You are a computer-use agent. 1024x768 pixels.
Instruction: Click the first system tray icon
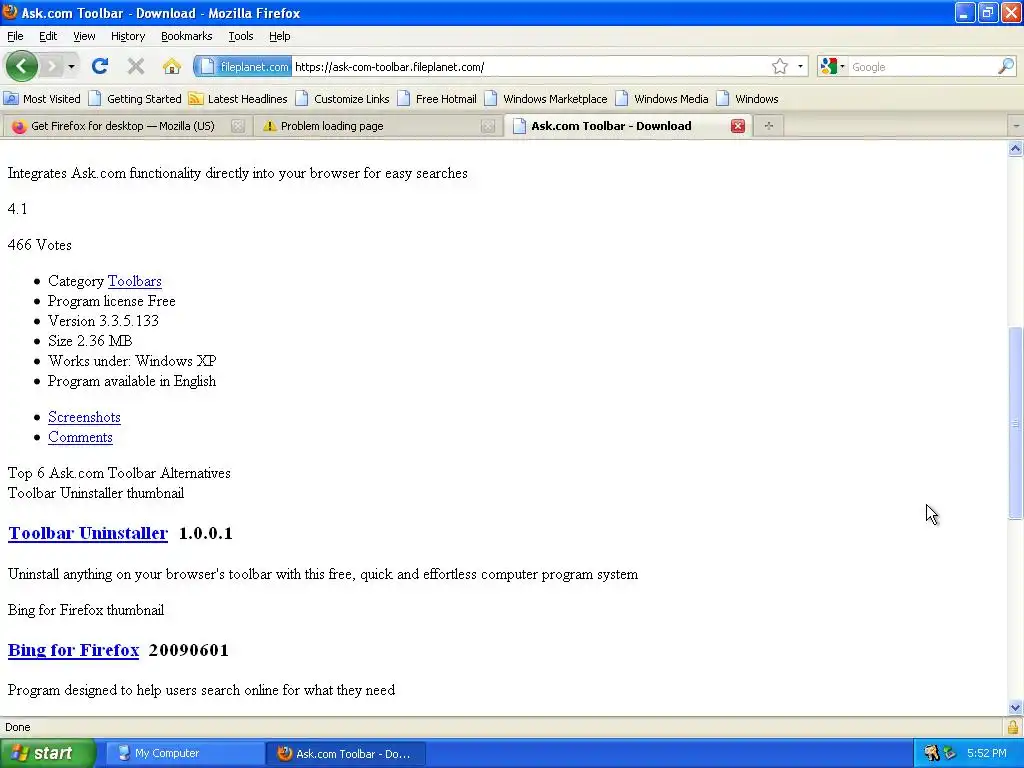(x=931, y=753)
